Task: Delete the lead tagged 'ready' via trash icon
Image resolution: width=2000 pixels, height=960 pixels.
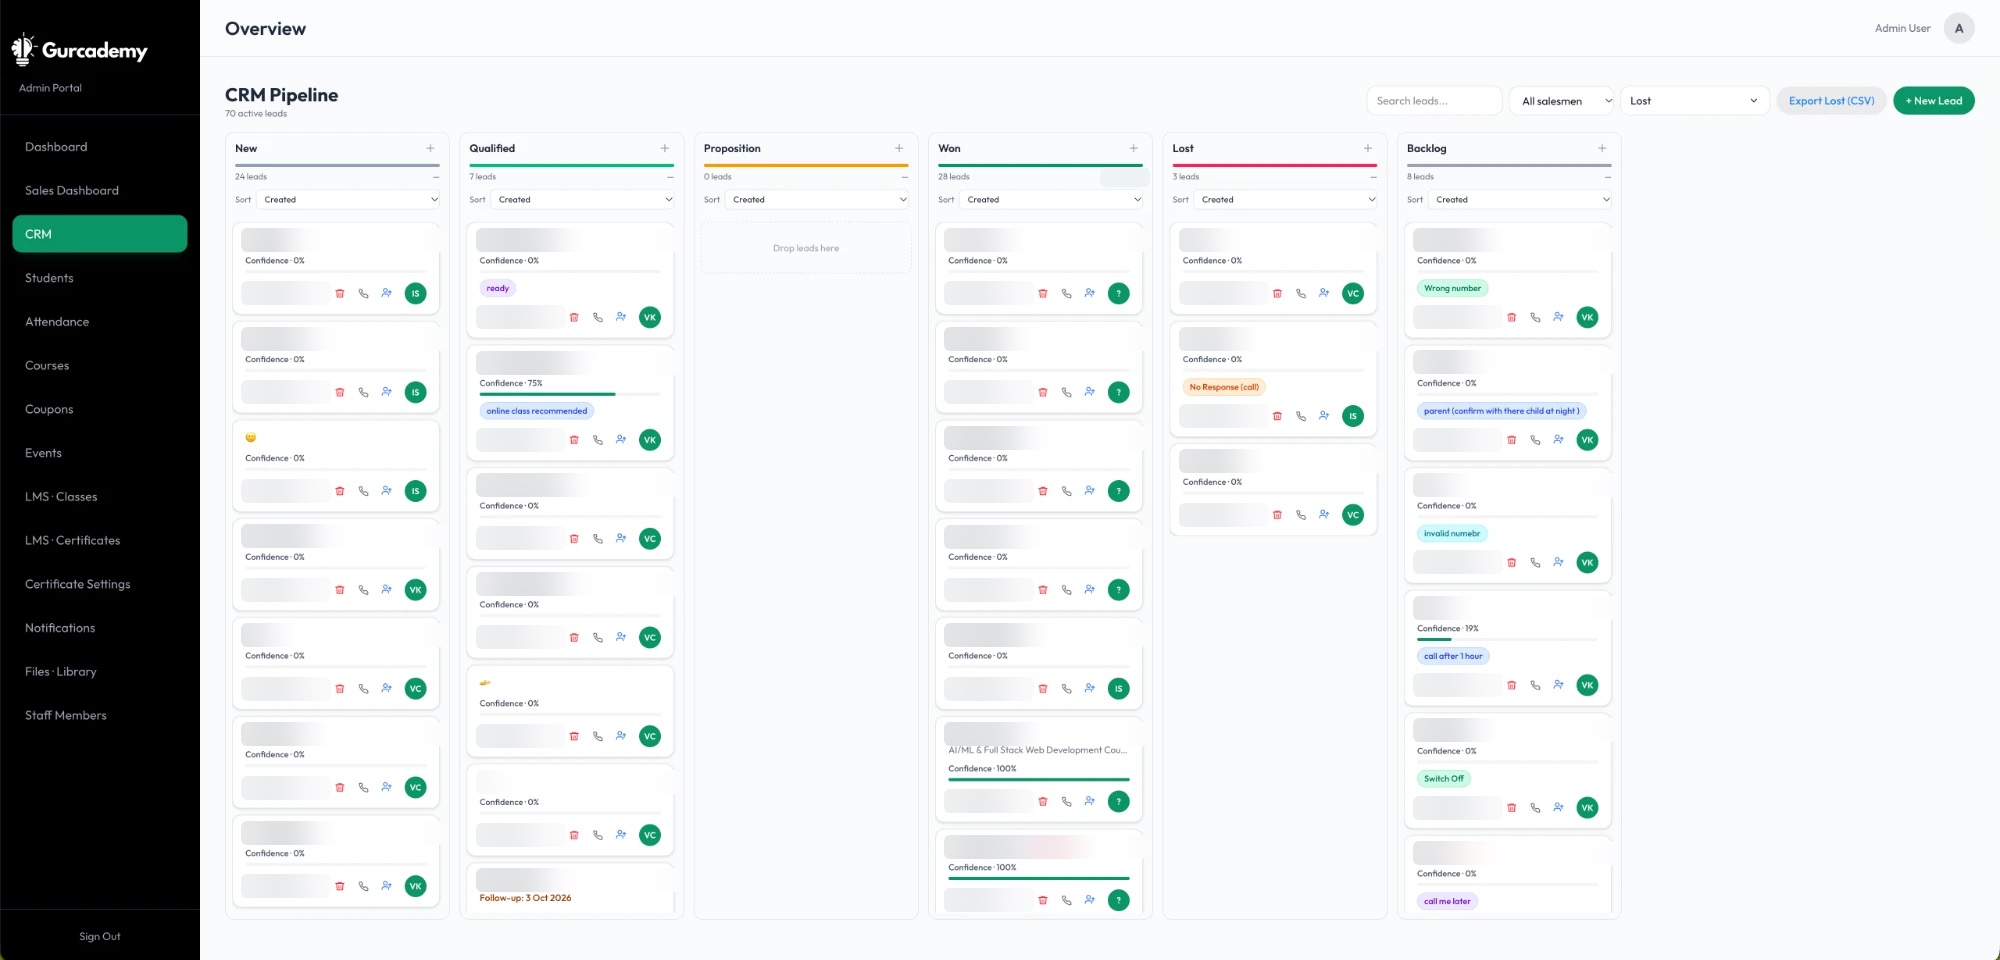Action: pos(574,317)
